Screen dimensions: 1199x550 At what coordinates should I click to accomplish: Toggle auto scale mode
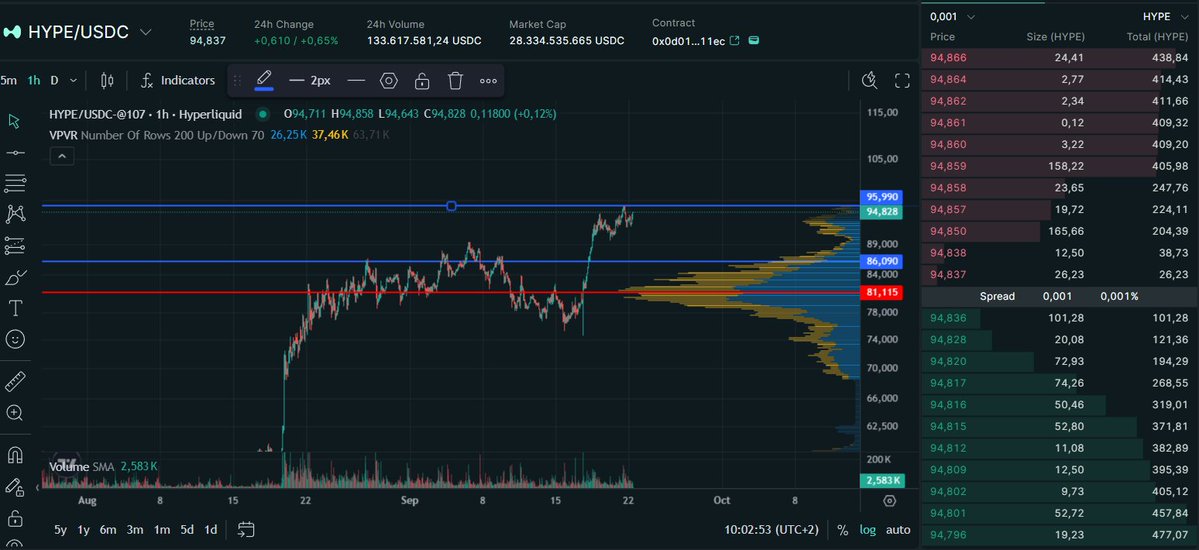898,529
